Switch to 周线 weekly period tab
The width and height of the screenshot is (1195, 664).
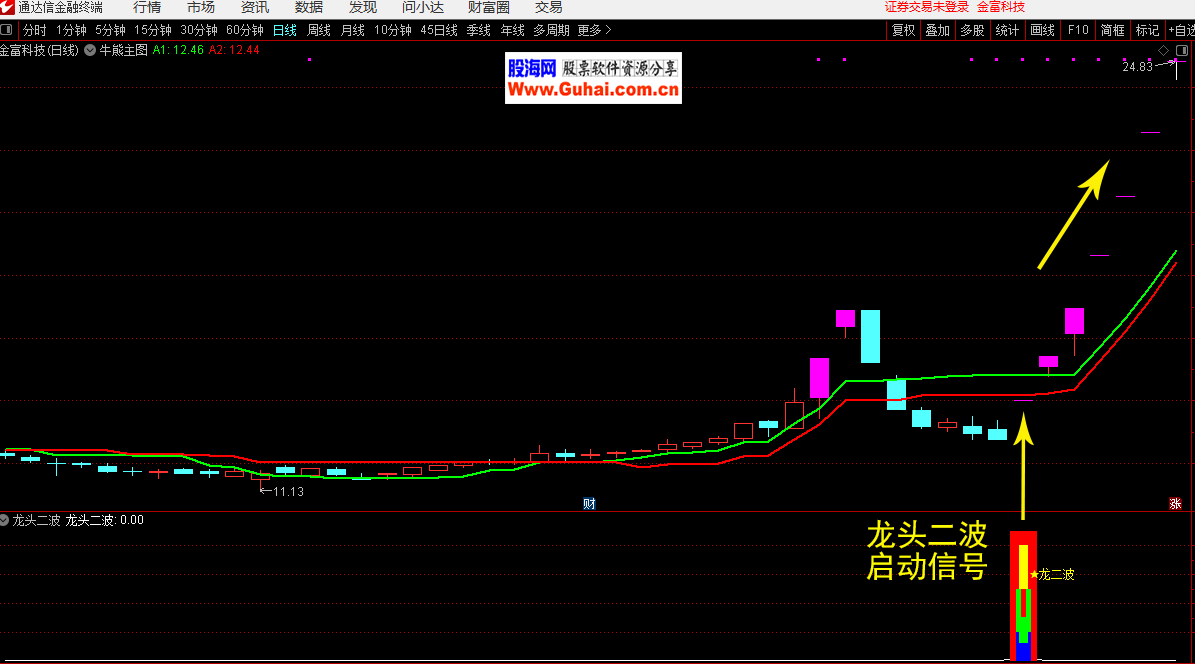319,30
